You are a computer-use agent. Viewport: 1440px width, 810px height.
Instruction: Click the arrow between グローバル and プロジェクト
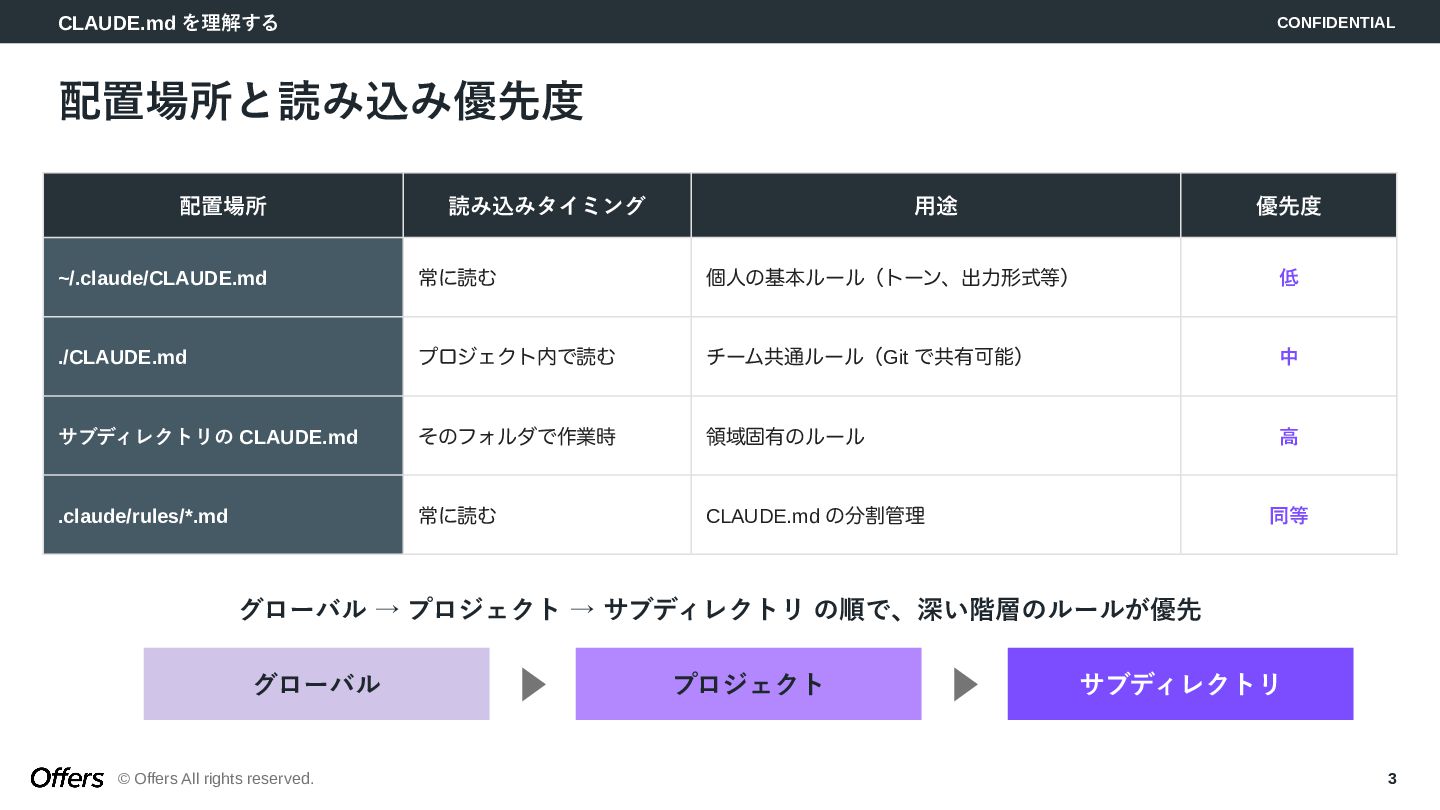pyautogui.click(x=533, y=685)
